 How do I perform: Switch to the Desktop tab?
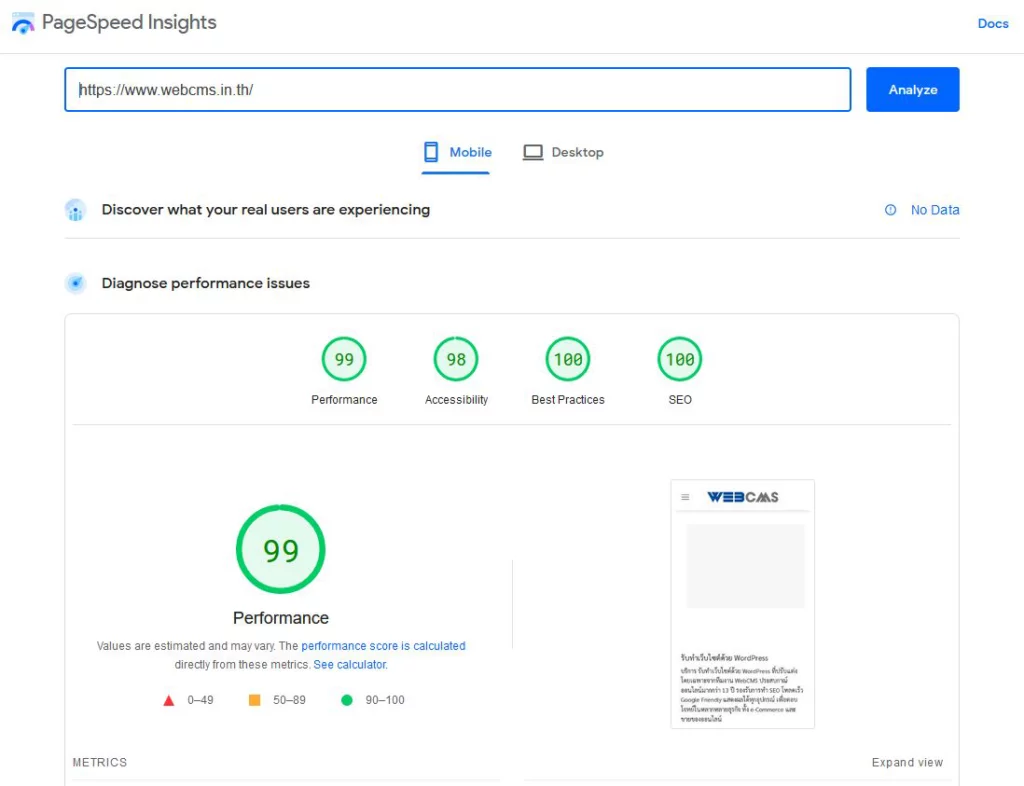coord(564,152)
